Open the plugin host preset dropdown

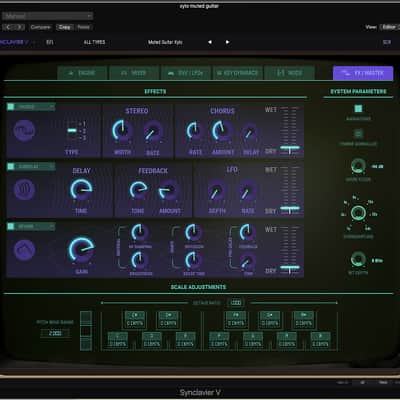pos(47,16)
